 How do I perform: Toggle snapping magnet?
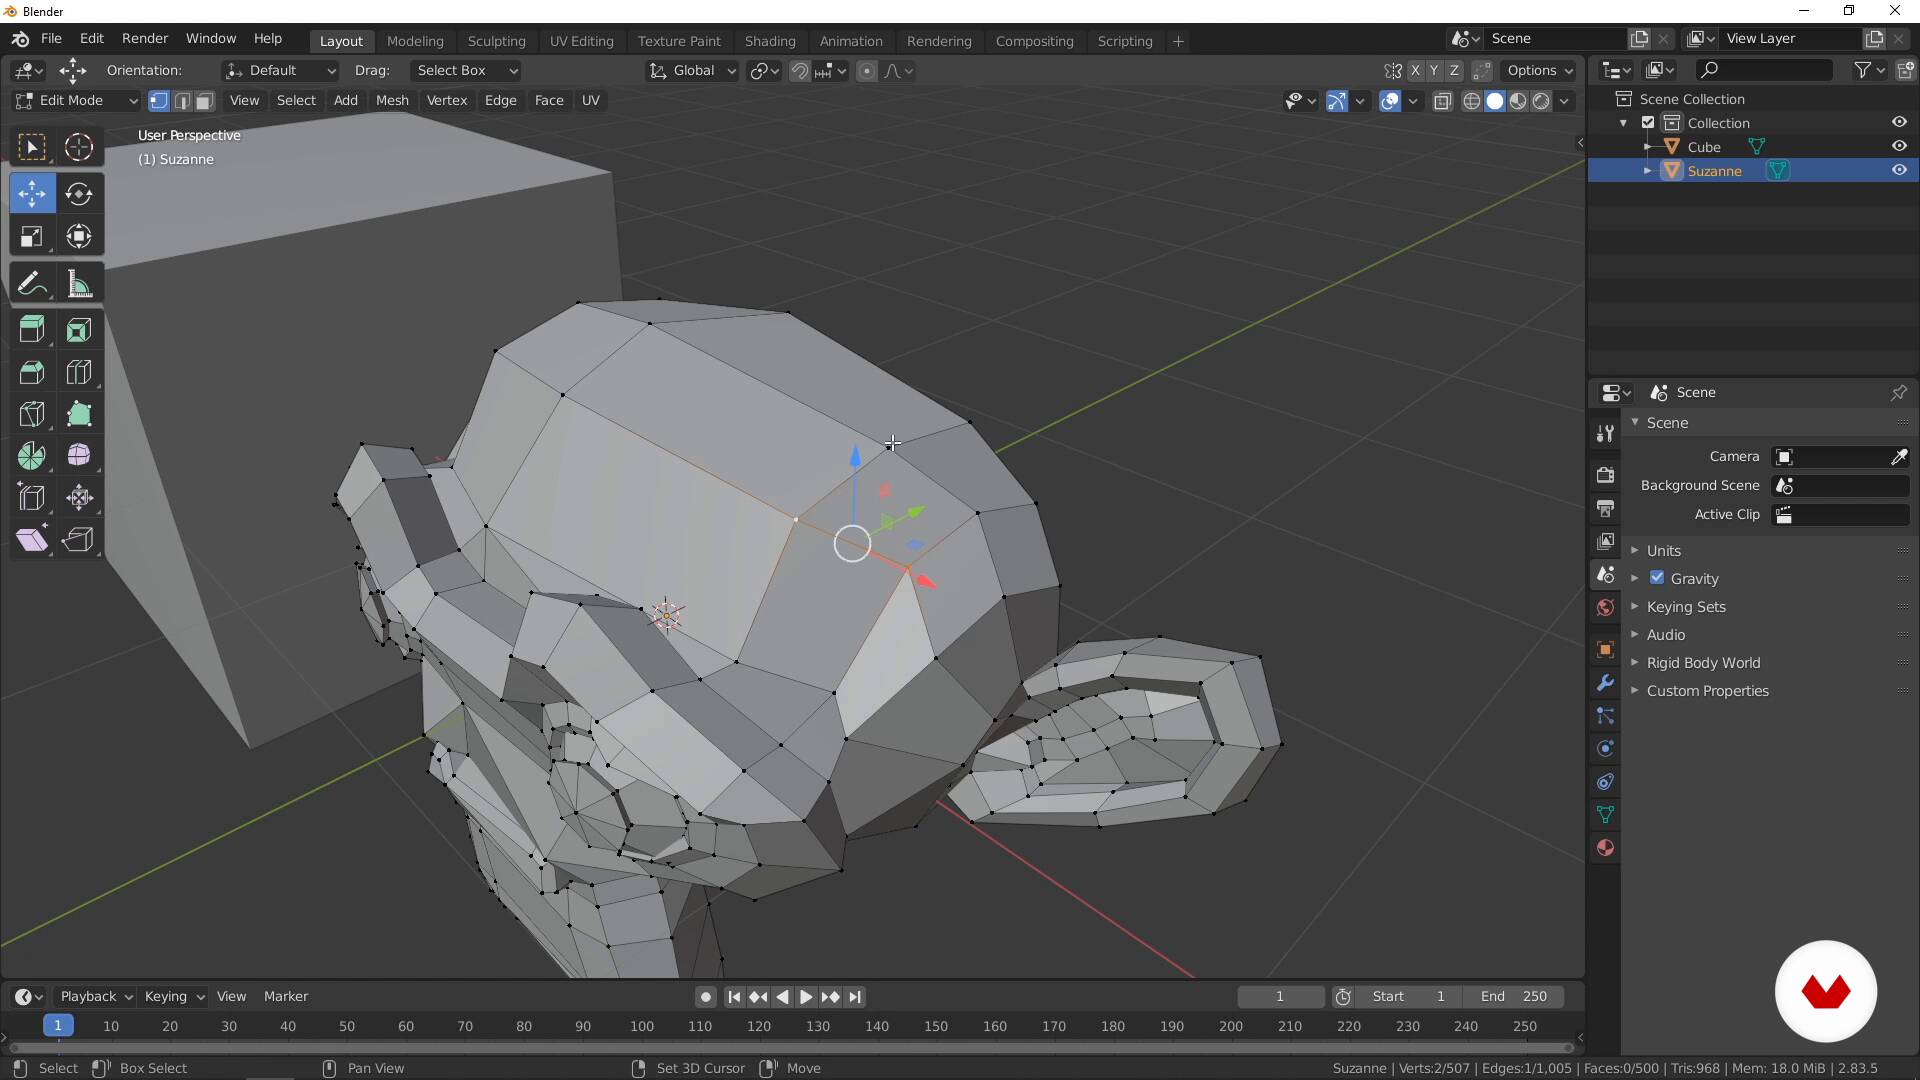coord(799,71)
